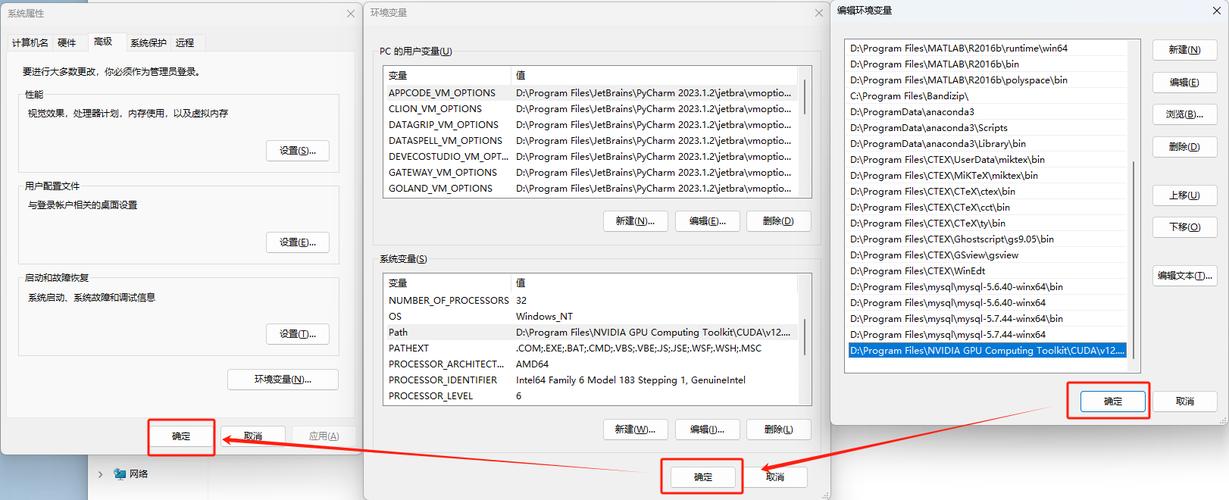Select the GOLAND_VM_OPTIONS user variable
1229x500 pixels.
click(592, 188)
